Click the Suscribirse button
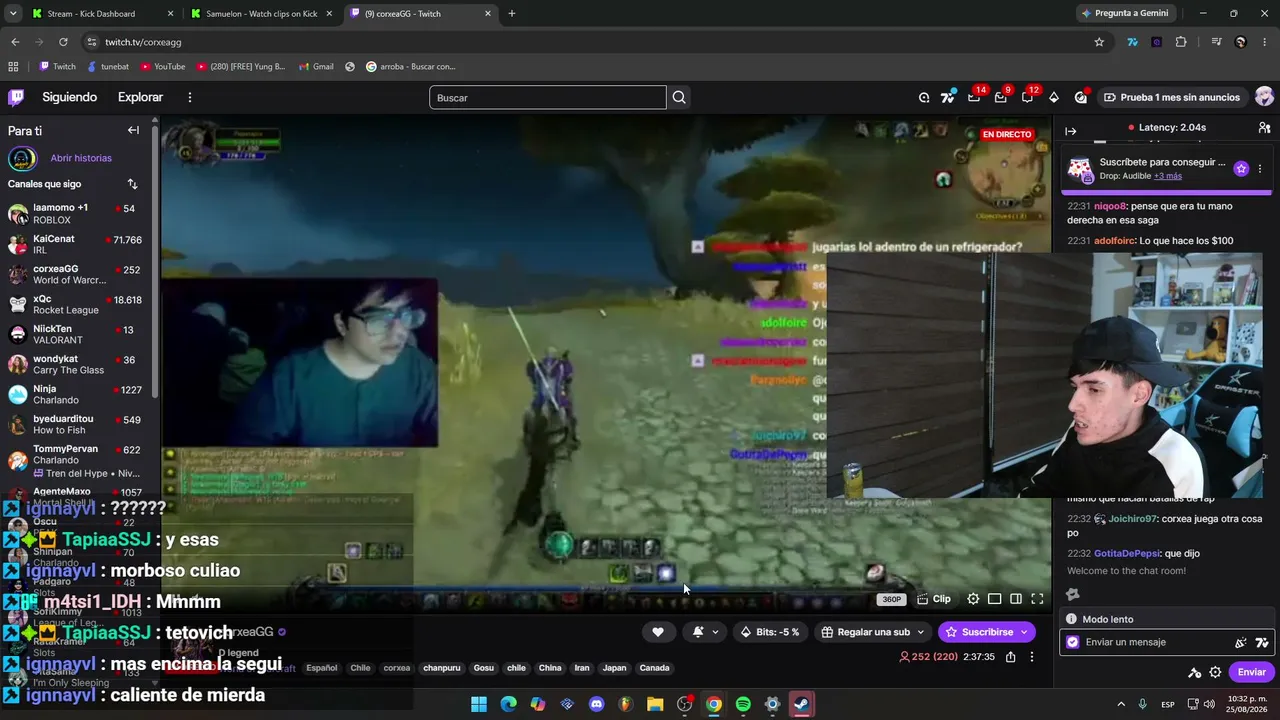This screenshot has height=720, width=1280. pos(986,632)
